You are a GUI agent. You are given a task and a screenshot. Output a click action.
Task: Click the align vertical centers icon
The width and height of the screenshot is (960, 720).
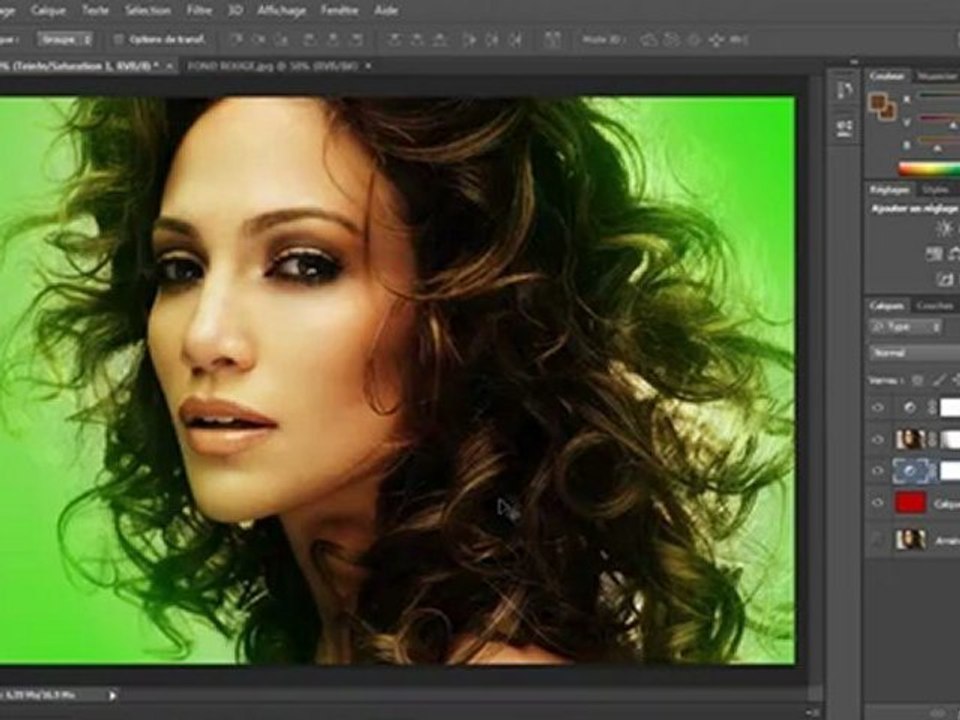258,40
